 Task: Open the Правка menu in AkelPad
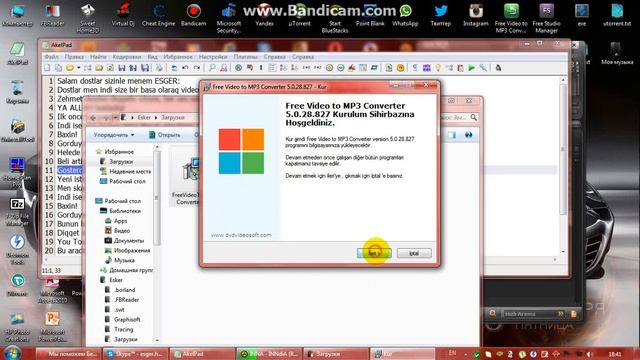pos(74,57)
